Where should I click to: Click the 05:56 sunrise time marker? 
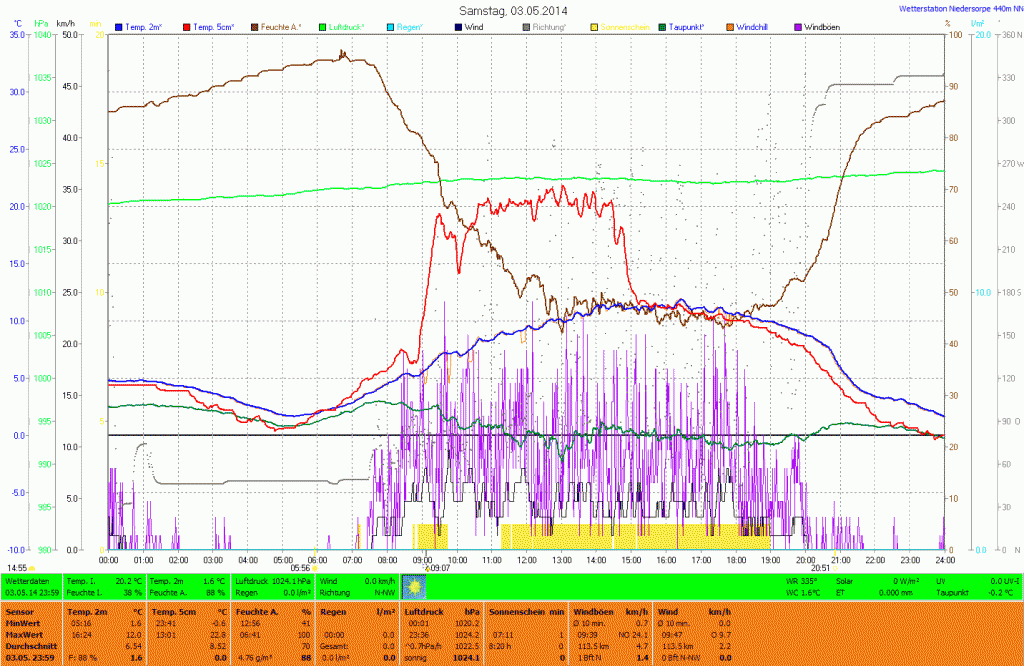pyautogui.click(x=300, y=568)
